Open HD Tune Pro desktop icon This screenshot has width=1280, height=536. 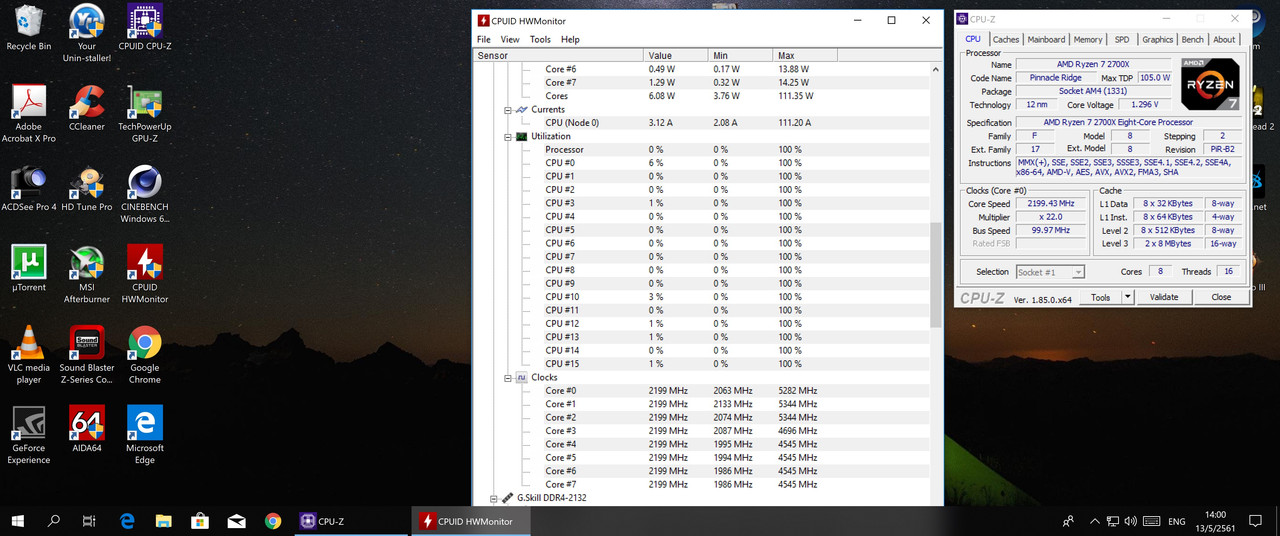coord(87,188)
